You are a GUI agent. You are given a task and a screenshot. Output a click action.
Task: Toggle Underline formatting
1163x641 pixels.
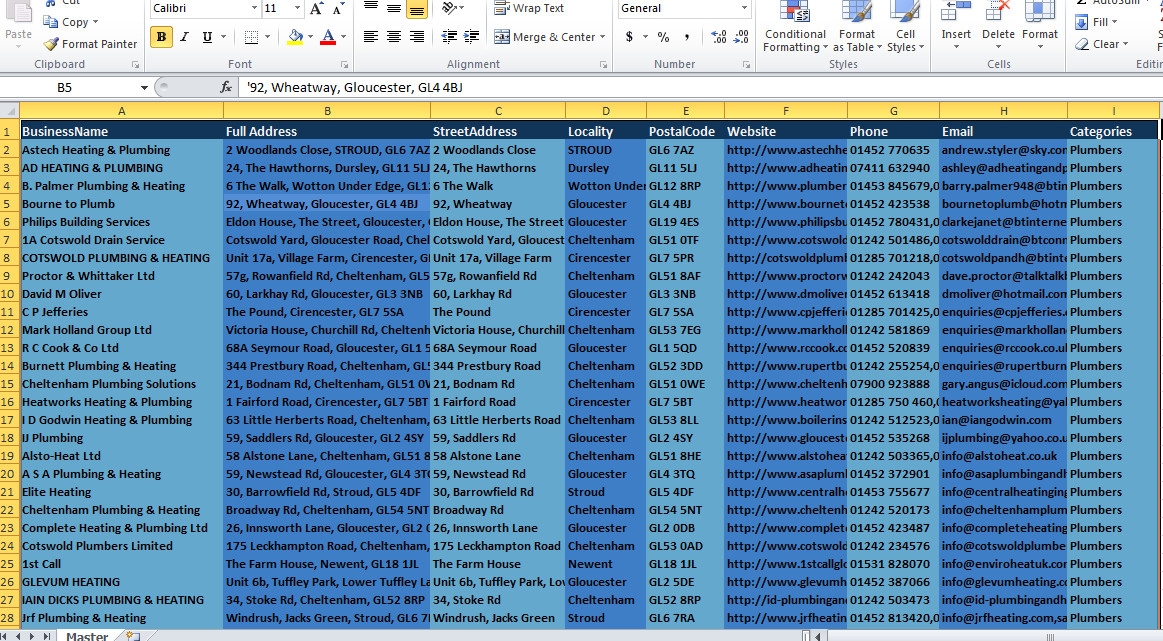click(x=207, y=37)
